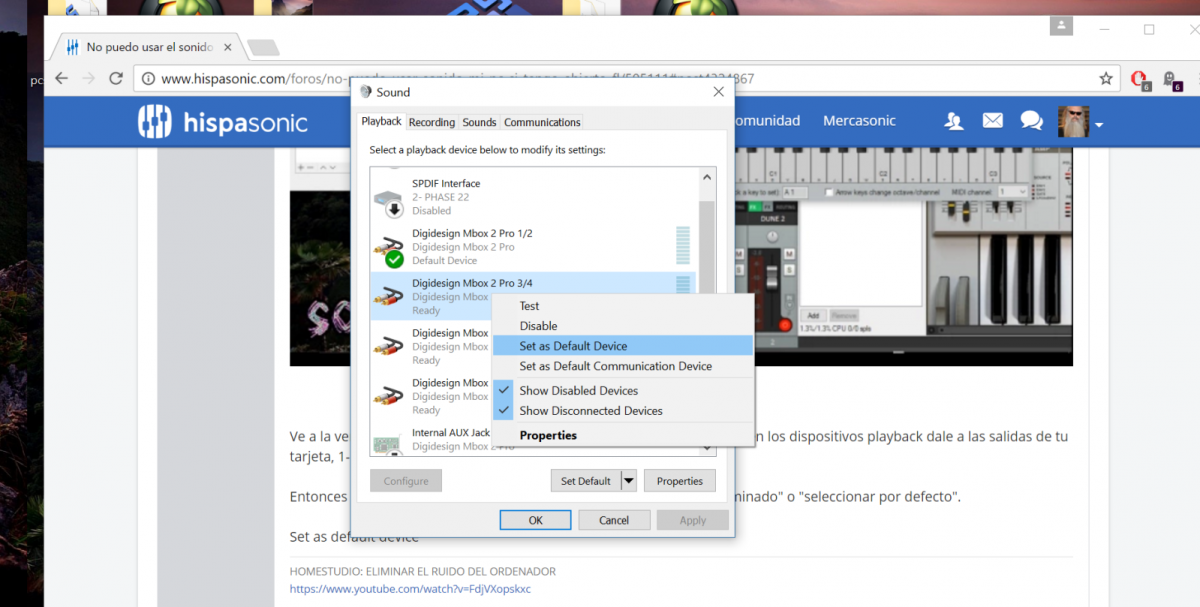Choose Set as Default Communication Device

[623, 366]
